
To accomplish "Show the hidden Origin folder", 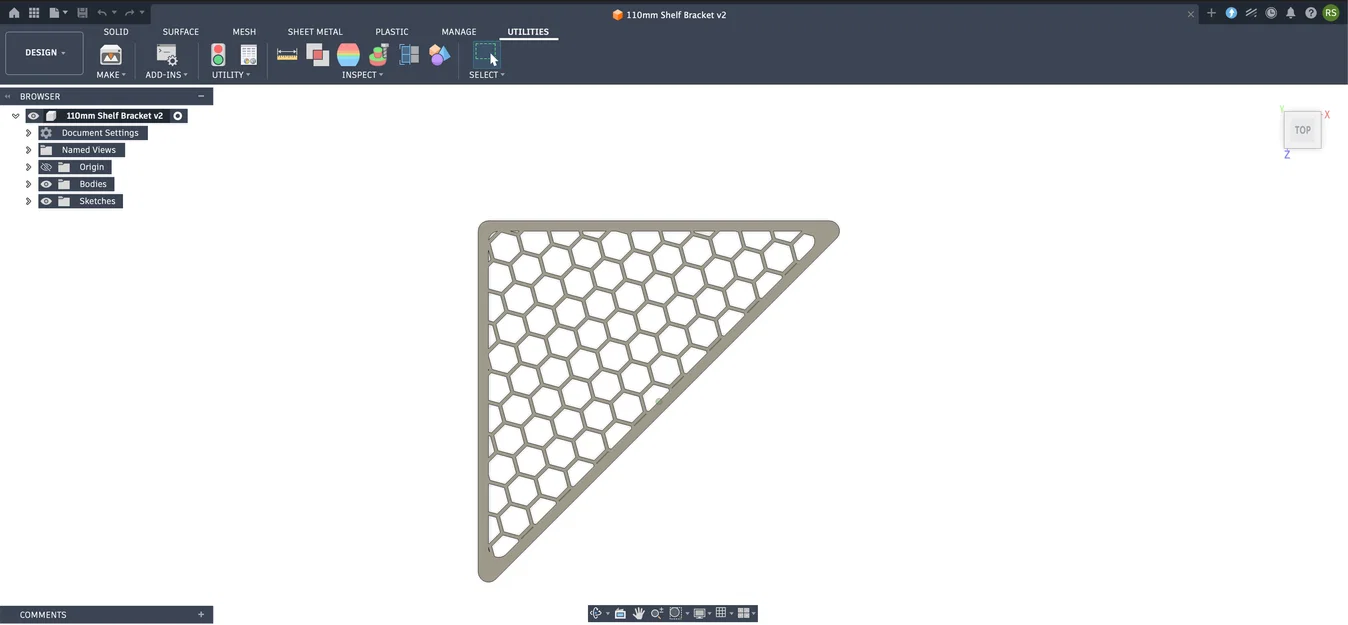I will point(46,167).
